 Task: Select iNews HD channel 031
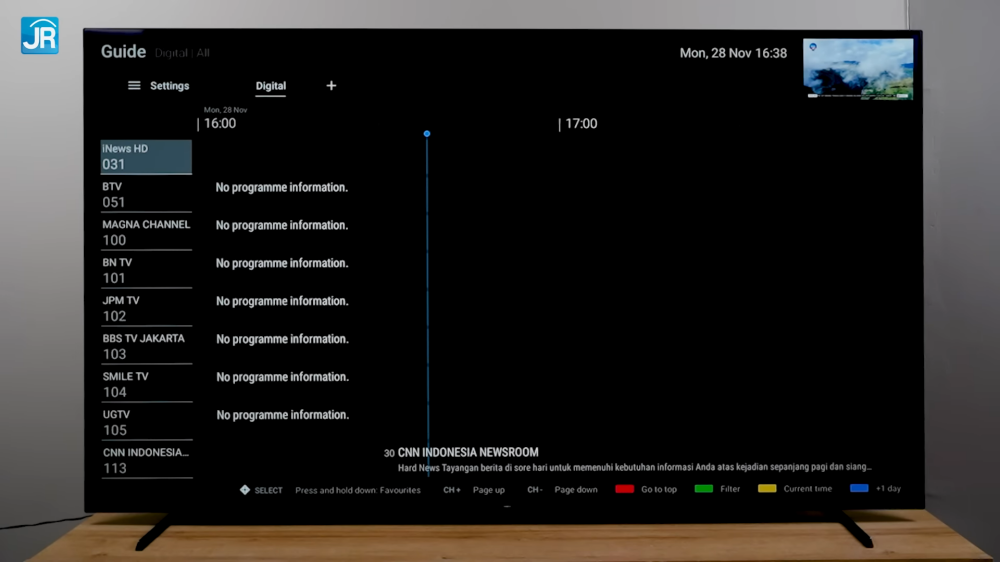[x=146, y=157]
